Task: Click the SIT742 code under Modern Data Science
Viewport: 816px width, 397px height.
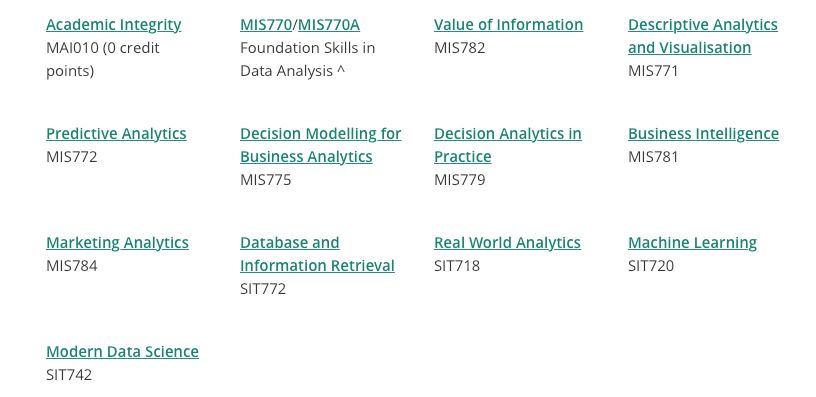Action: point(69,375)
